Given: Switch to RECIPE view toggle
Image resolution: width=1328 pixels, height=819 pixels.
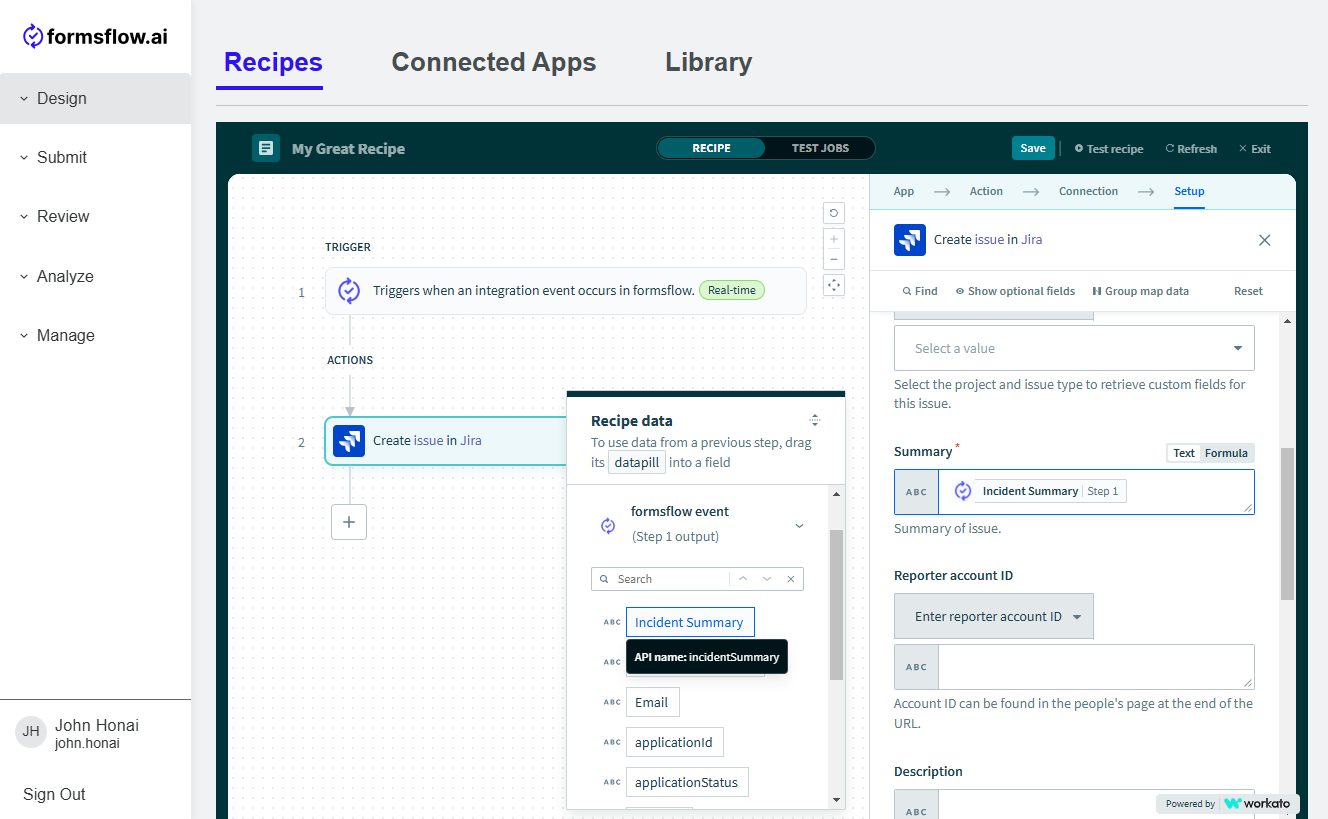Looking at the screenshot, I should (711, 148).
